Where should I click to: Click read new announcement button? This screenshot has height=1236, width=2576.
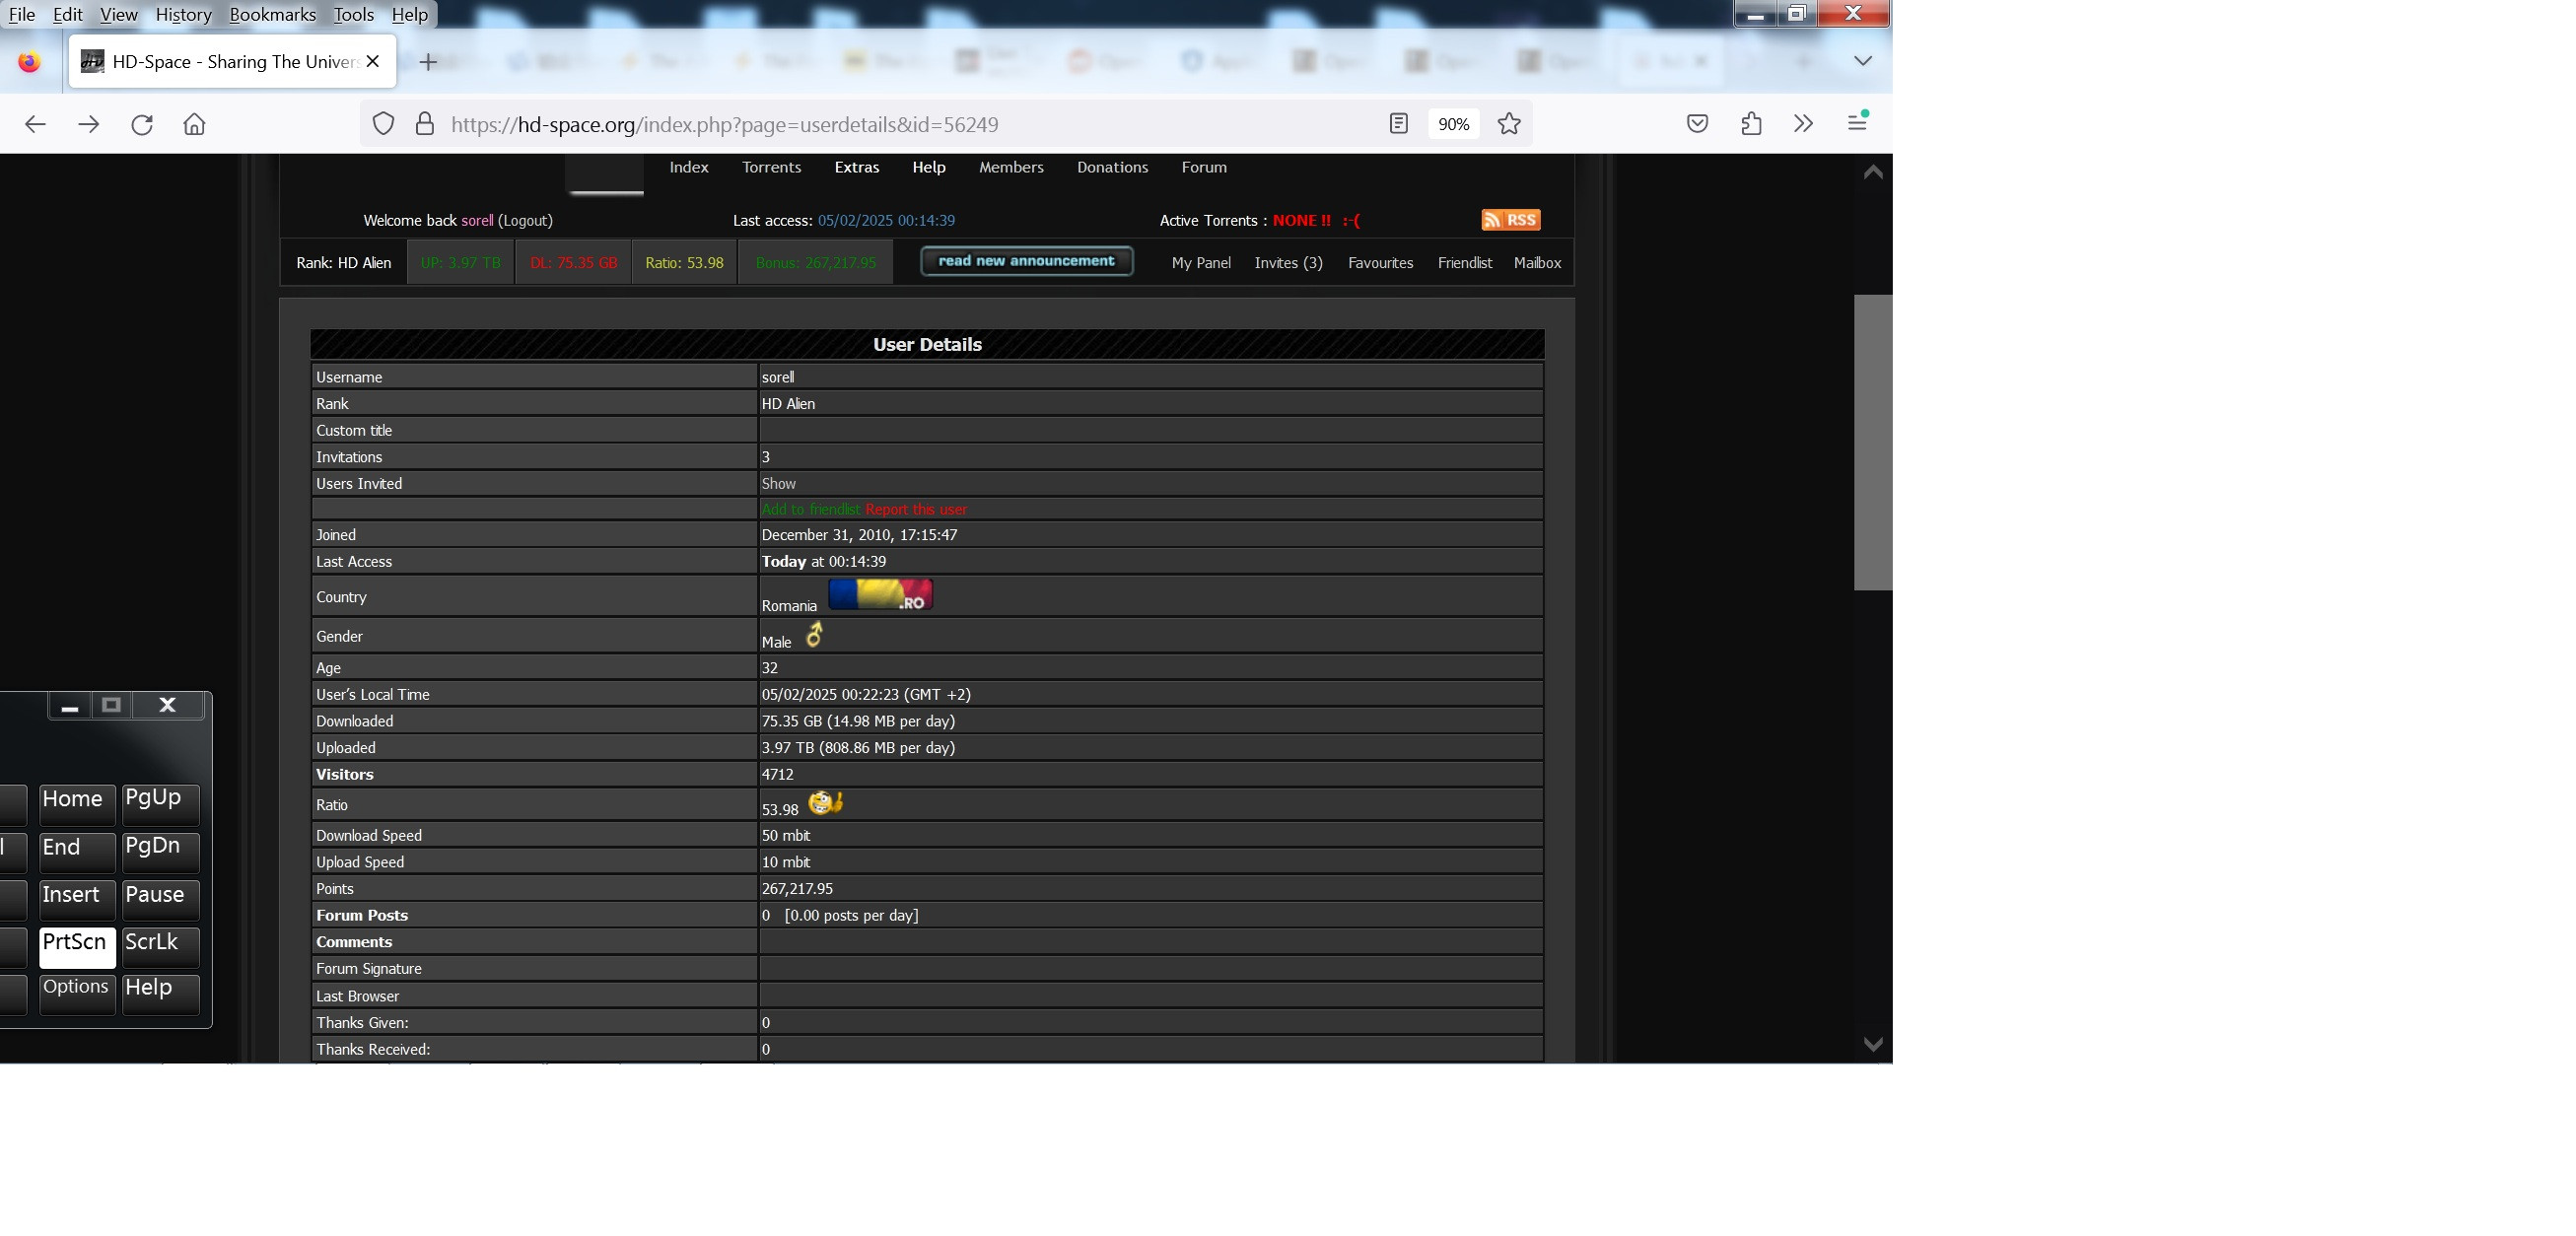(x=1026, y=261)
